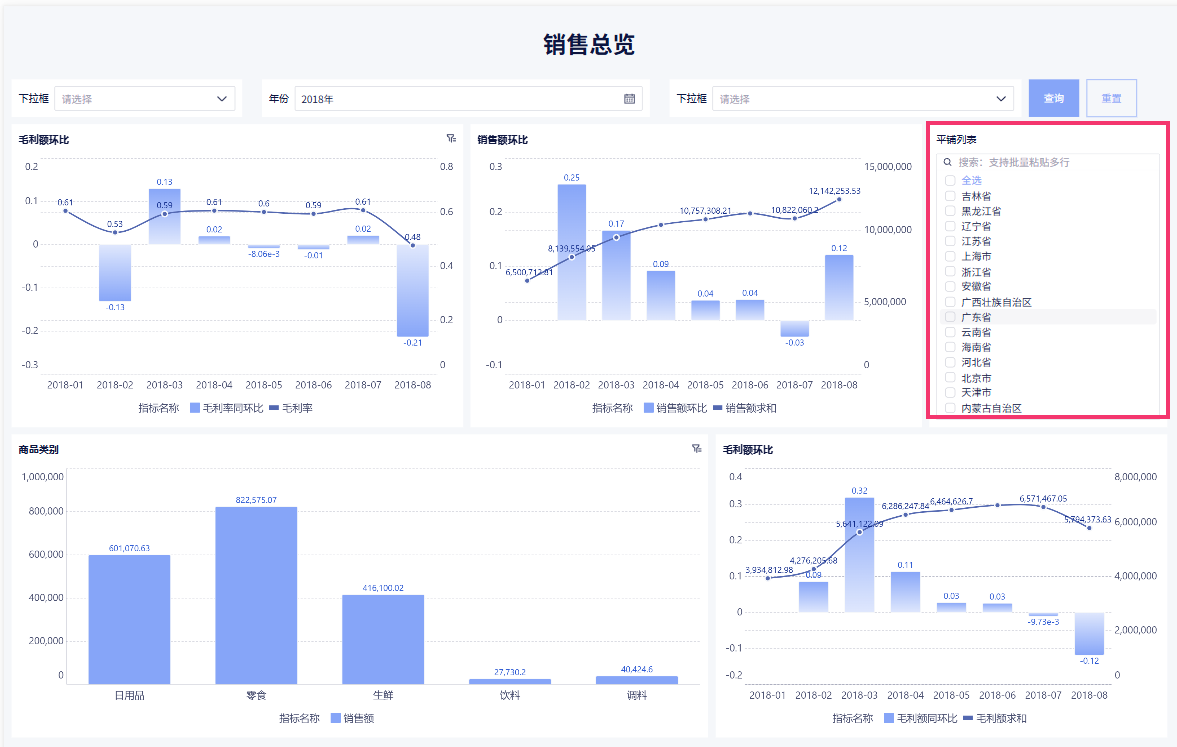
Task: Expand the first 下拉框 dropdown
Action: tap(145, 98)
